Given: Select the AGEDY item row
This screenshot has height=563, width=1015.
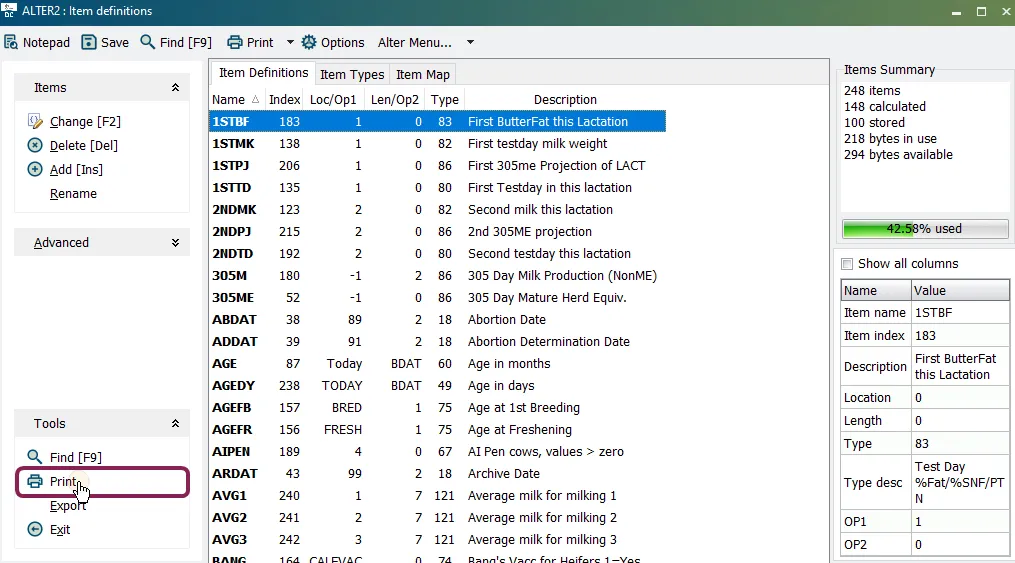Looking at the screenshot, I should point(438,386).
